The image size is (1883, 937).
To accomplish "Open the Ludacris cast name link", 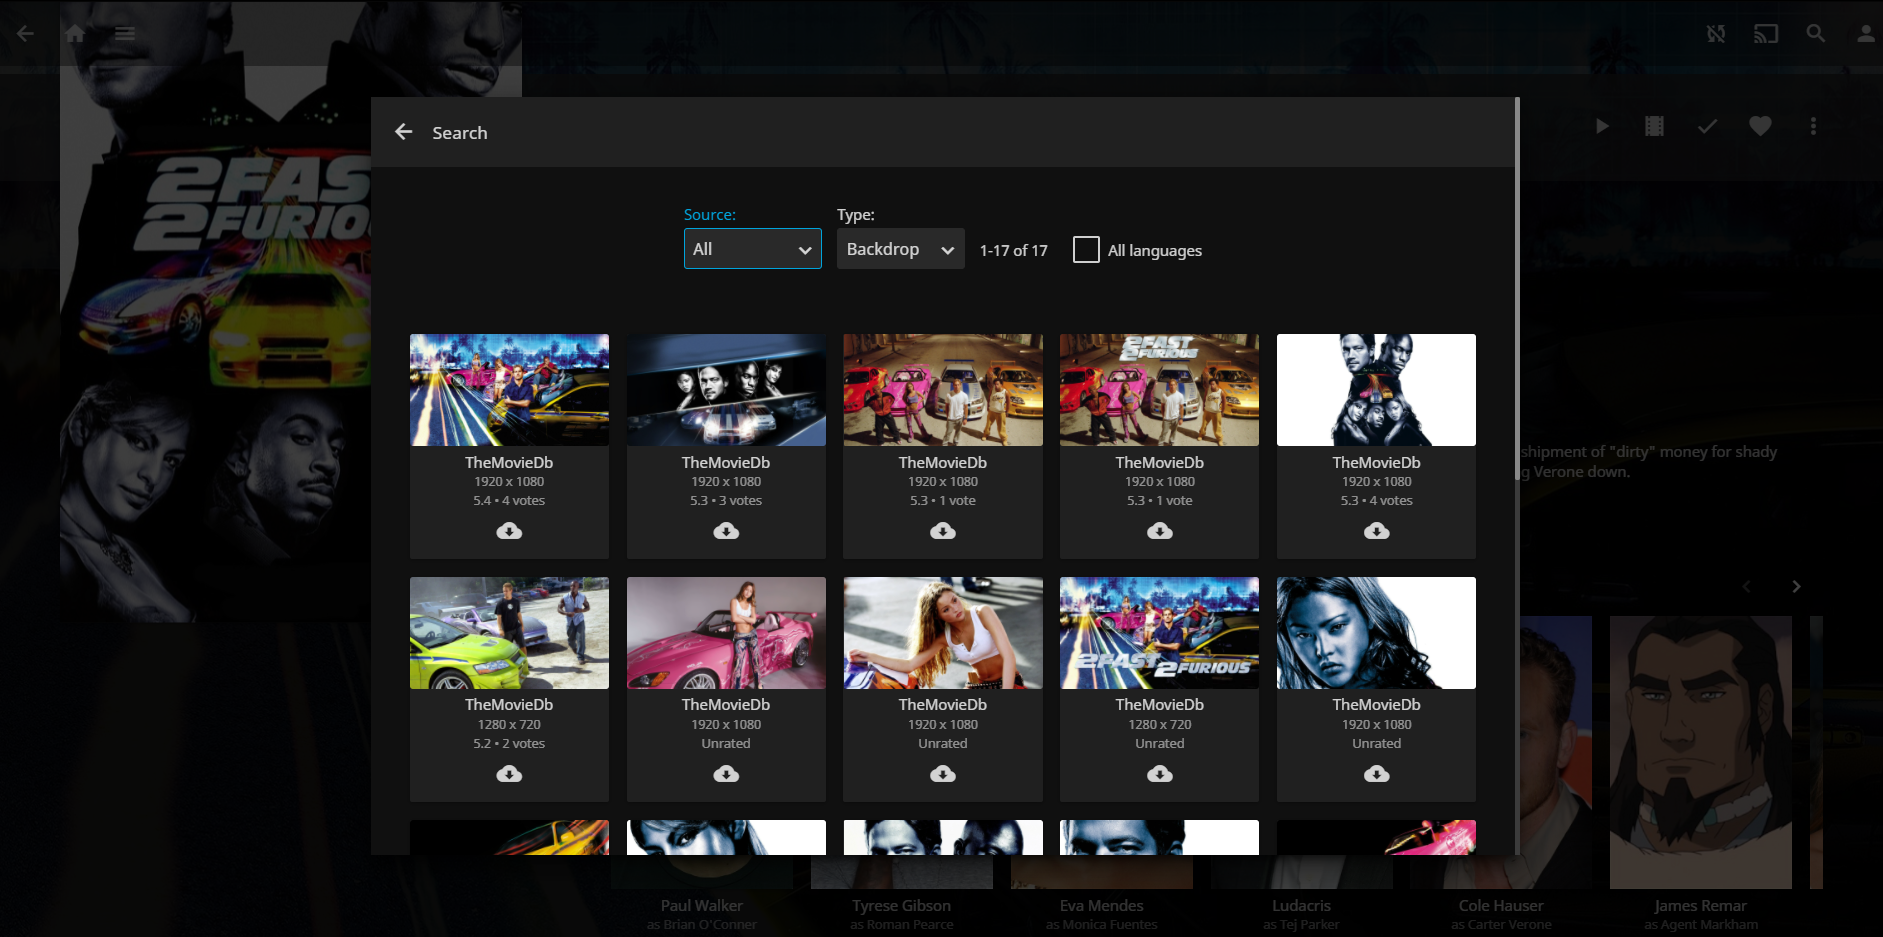I will tap(1301, 906).
